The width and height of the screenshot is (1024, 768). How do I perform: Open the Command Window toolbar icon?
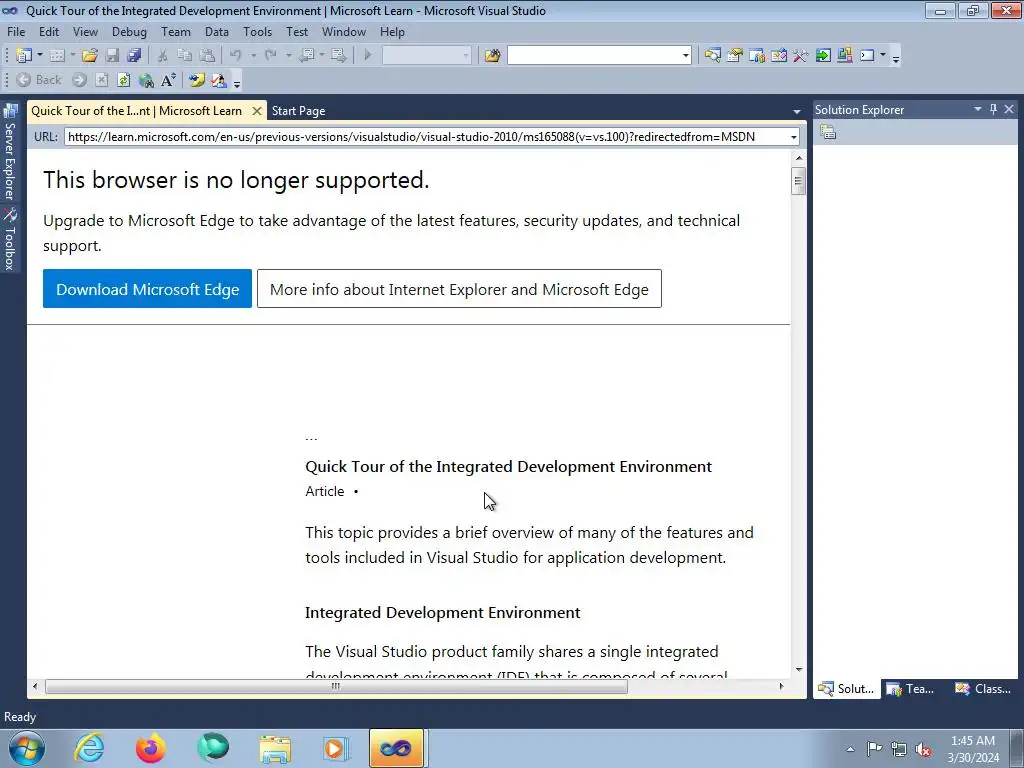tap(867, 56)
